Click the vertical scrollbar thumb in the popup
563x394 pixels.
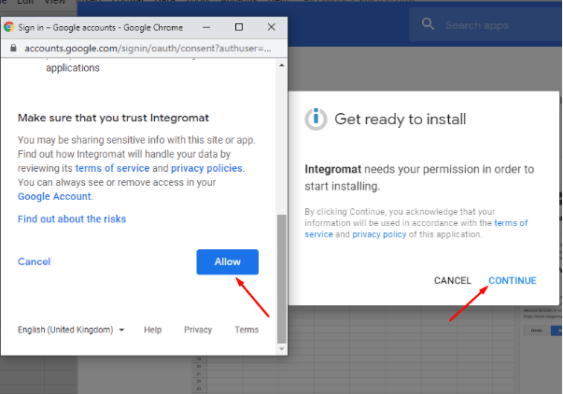coord(282,279)
